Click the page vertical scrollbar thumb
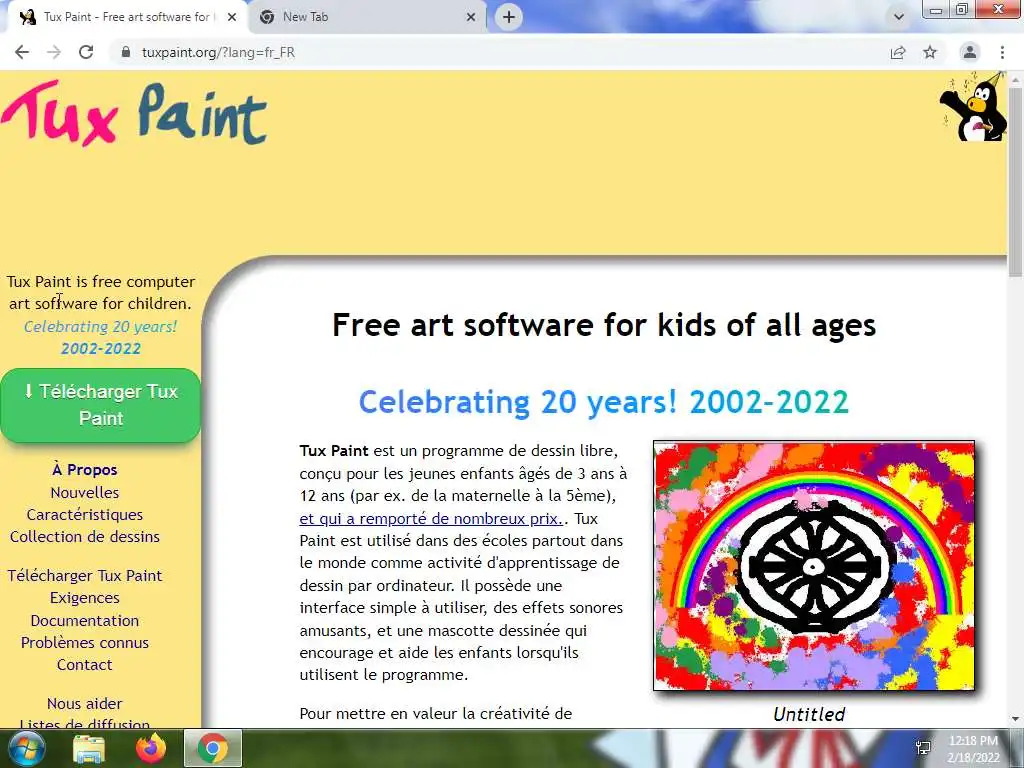 (x=1016, y=180)
